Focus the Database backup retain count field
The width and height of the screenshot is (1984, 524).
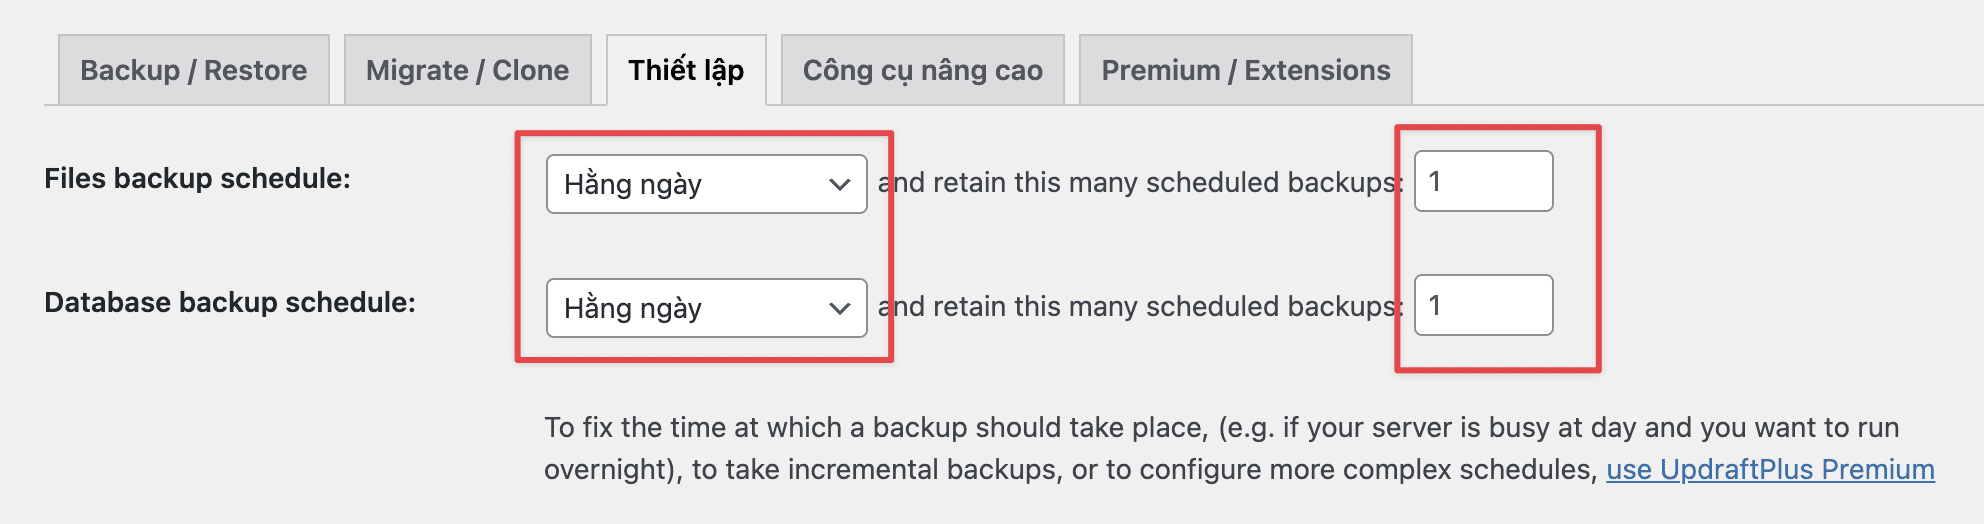[x=1483, y=305]
